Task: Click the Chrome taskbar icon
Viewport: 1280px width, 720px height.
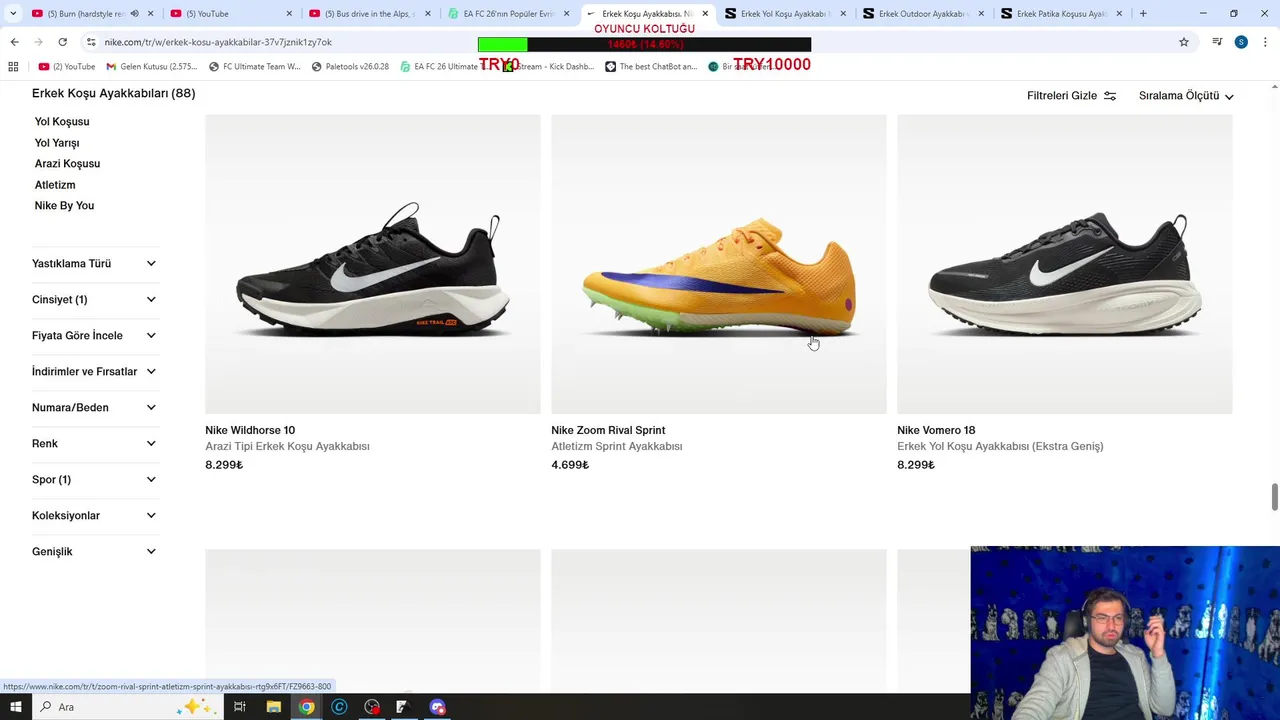Action: (x=307, y=707)
